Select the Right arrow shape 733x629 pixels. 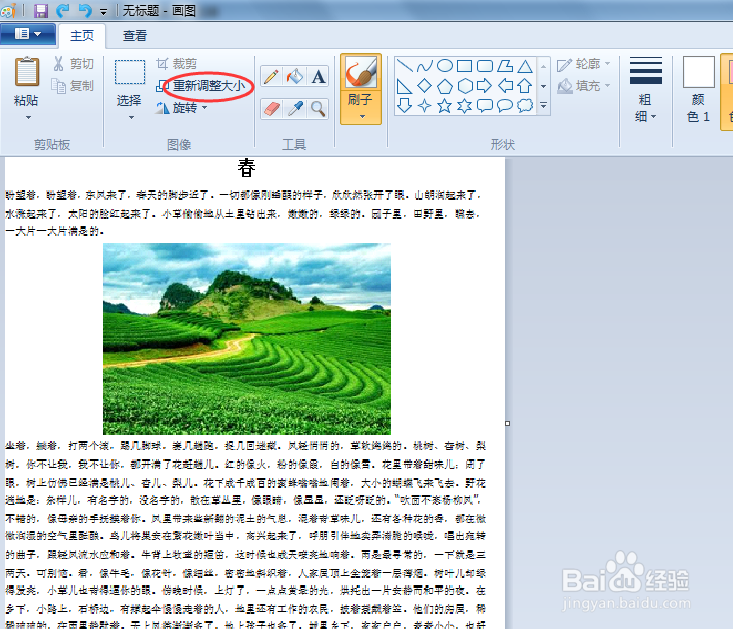485,86
